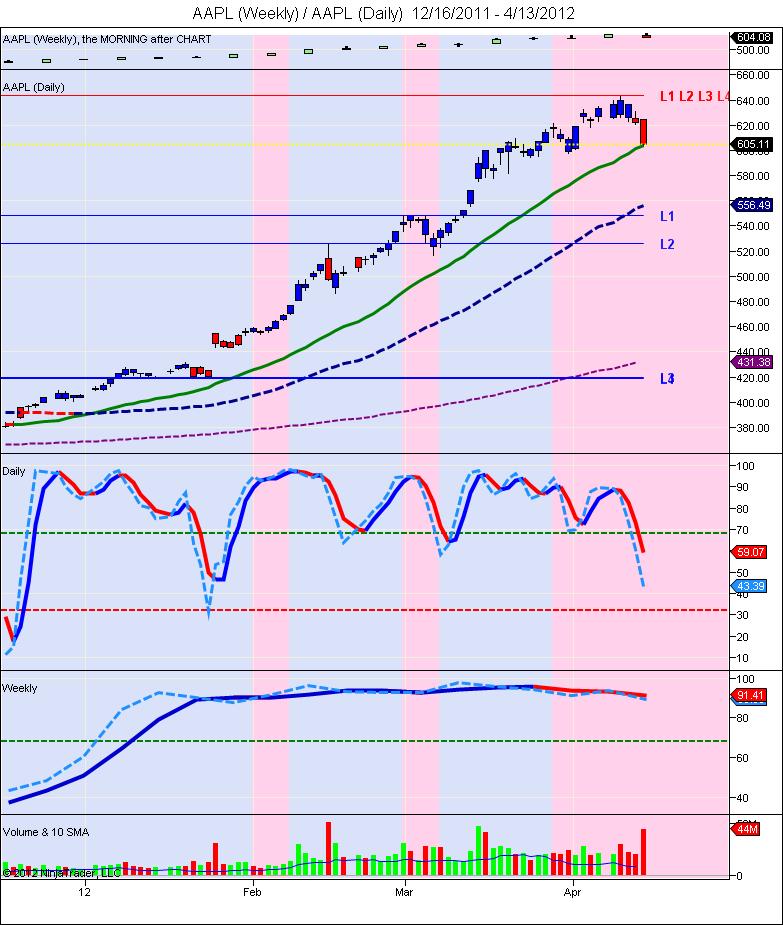
Task: Click the 59.07 daily stochastic value marker
Action: point(749,552)
